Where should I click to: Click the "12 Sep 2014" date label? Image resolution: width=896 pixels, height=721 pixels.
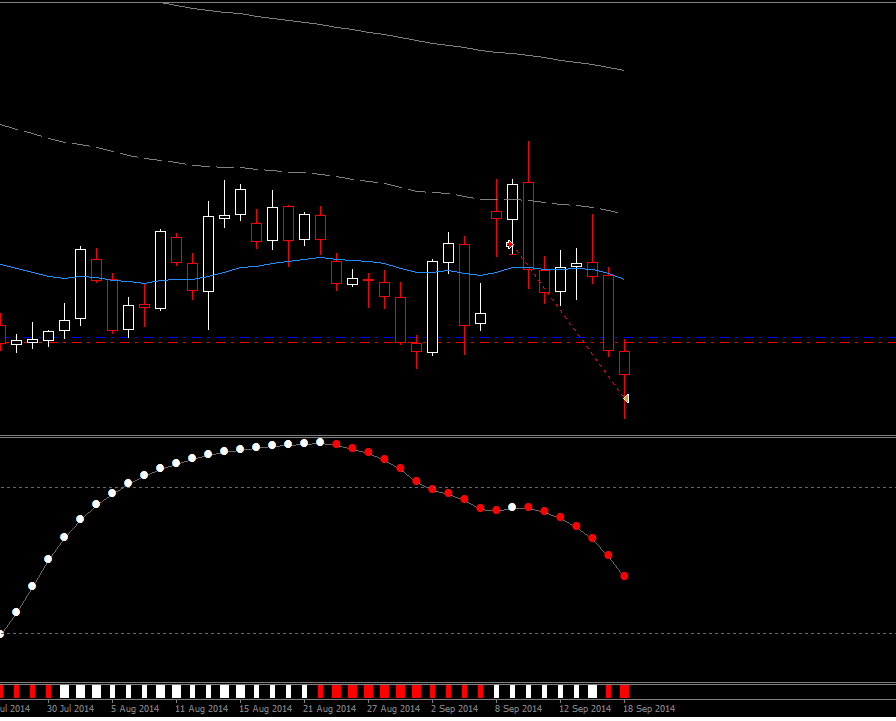pyautogui.click(x=585, y=708)
